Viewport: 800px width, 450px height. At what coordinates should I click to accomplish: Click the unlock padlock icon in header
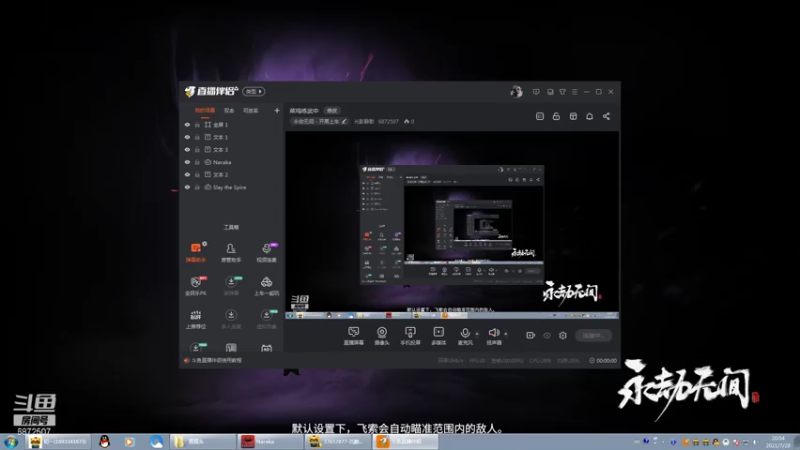pos(556,116)
